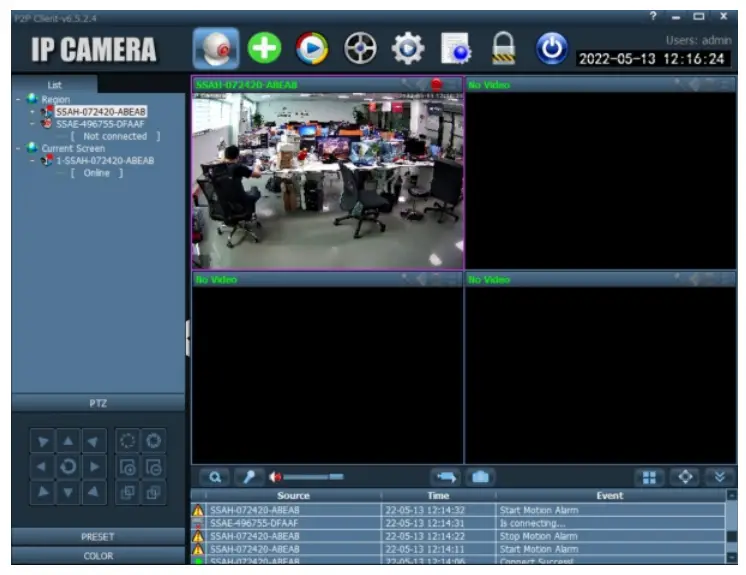The height and width of the screenshot is (575, 746).
Task: Select the List tab
Action: click(x=55, y=85)
